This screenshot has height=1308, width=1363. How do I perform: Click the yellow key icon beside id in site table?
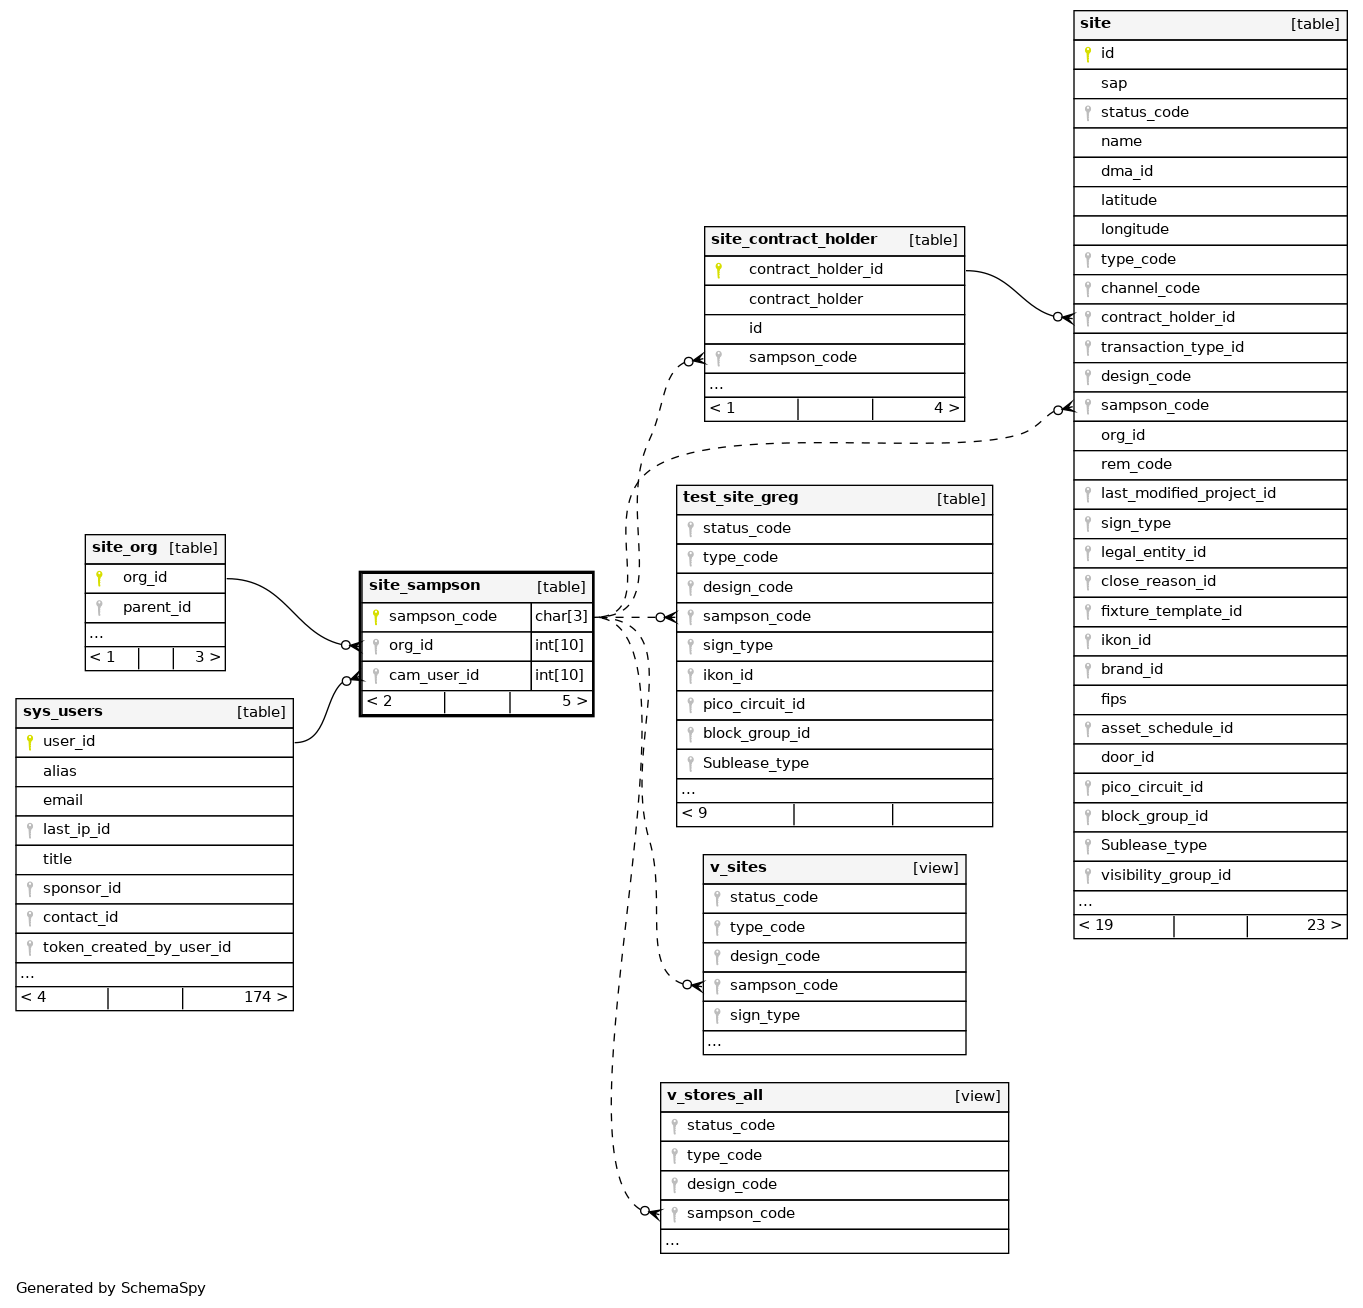point(1088,54)
